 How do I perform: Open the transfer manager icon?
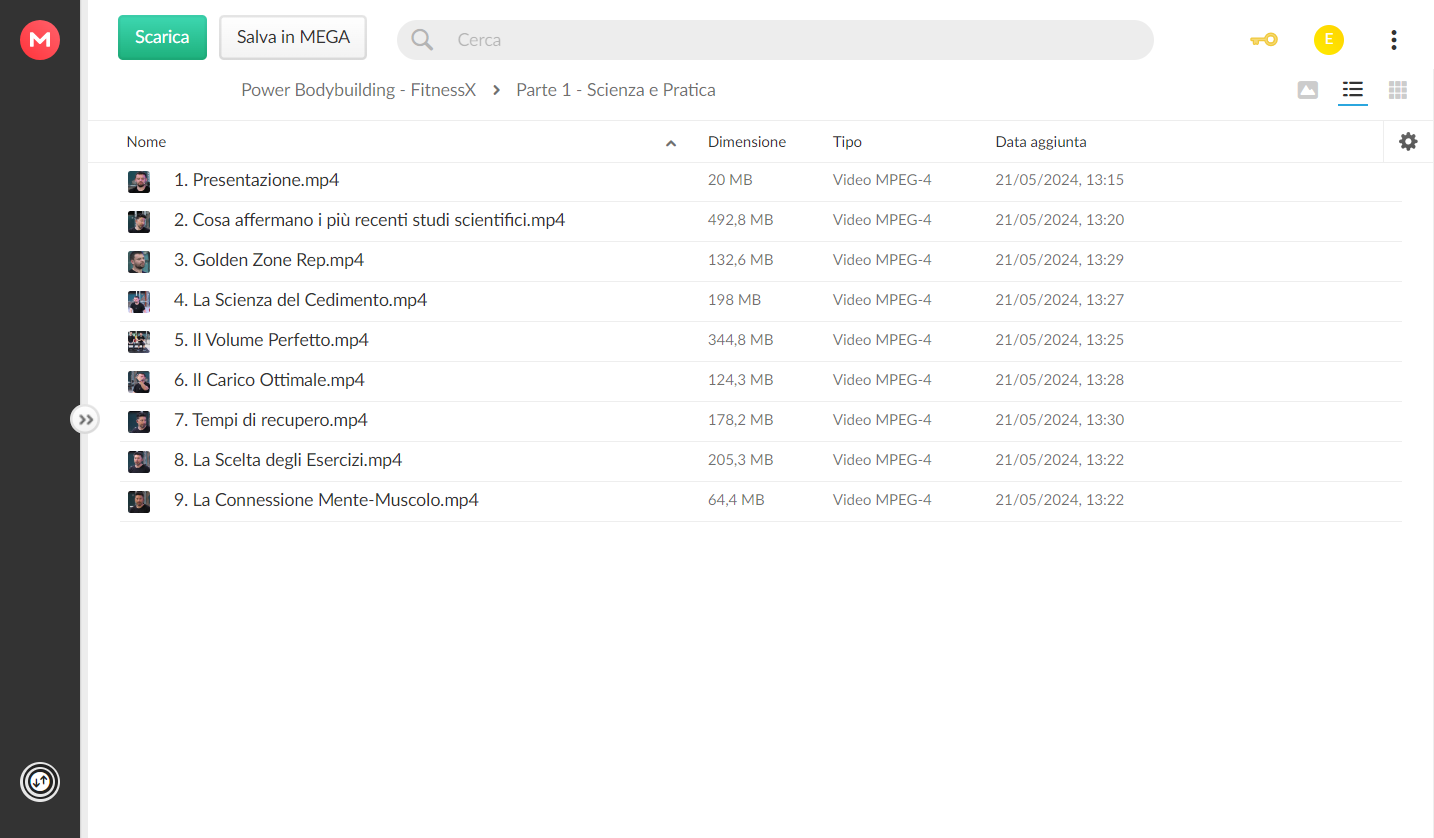click(40, 782)
